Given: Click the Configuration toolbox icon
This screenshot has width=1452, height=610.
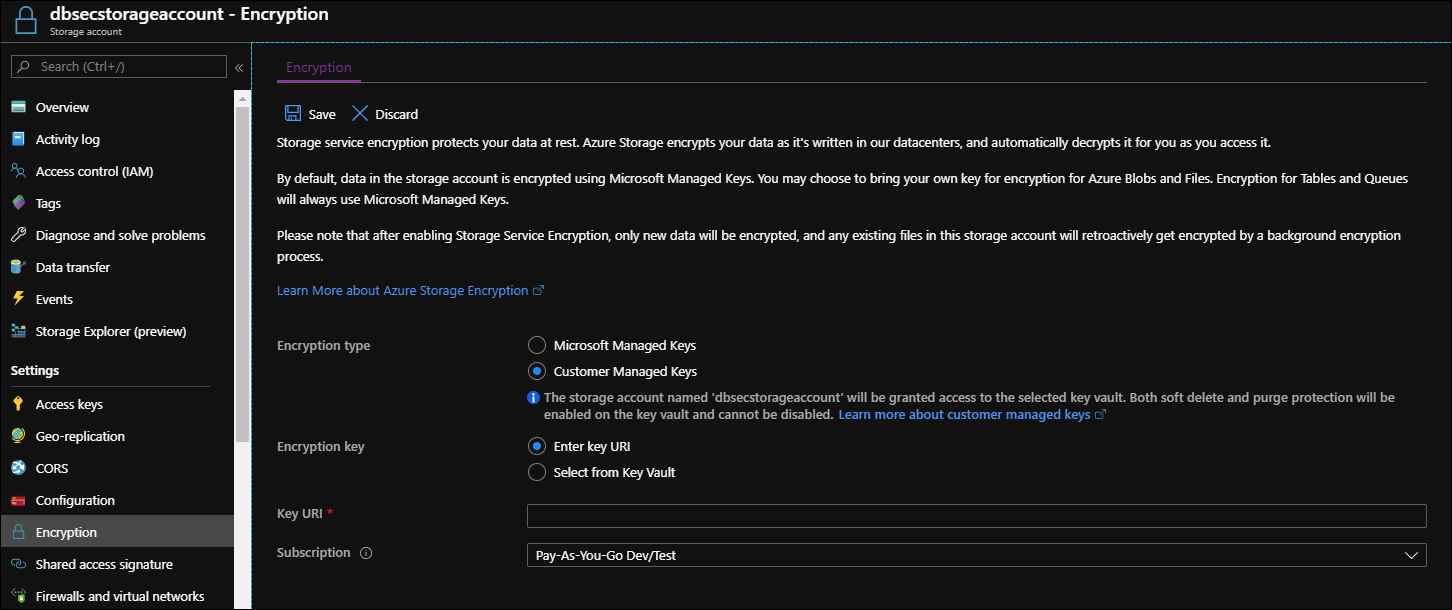Looking at the screenshot, I should (18, 500).
